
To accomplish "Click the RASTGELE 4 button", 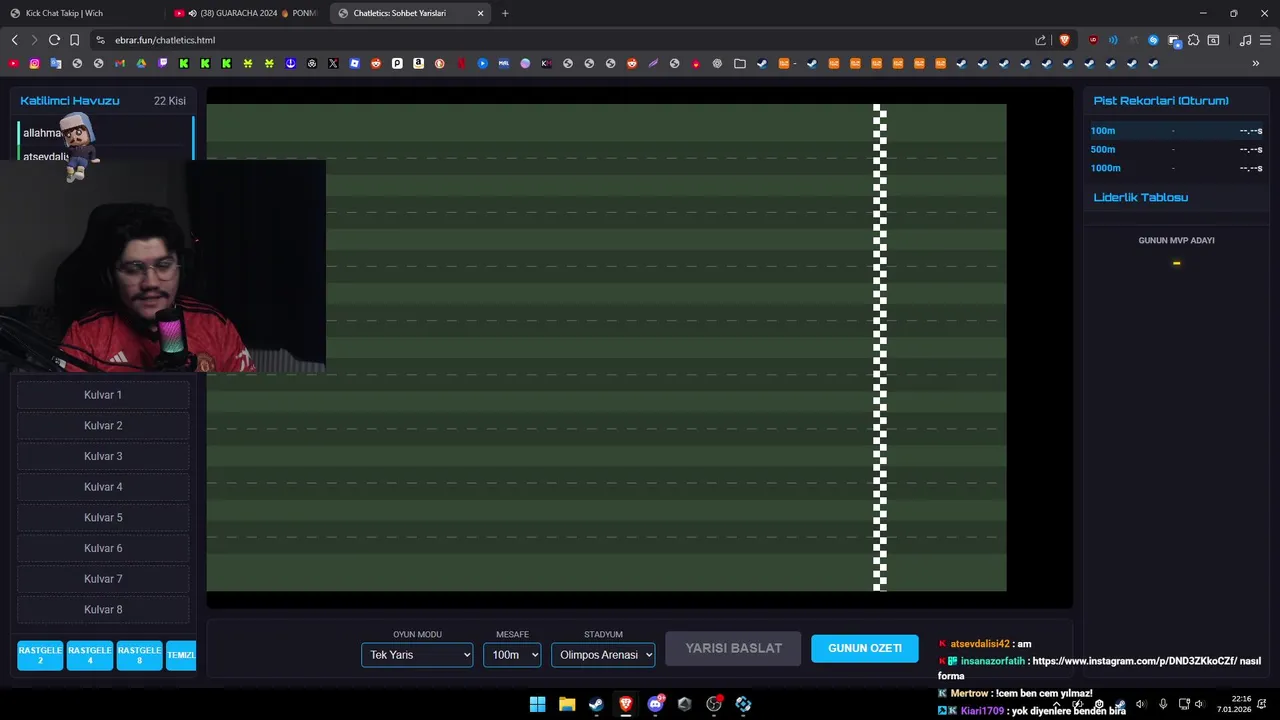I will [90, 655].
